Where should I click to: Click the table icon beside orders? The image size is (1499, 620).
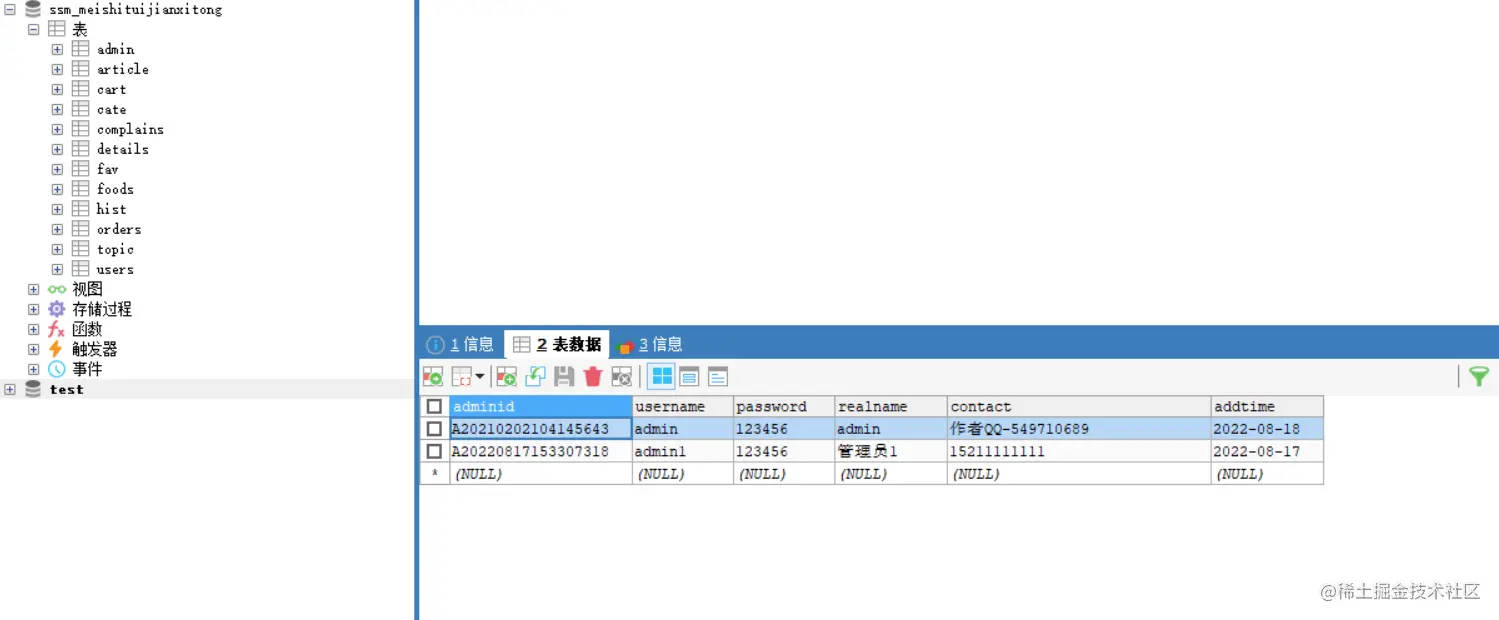pyautogui.click(x=81, y=229)
